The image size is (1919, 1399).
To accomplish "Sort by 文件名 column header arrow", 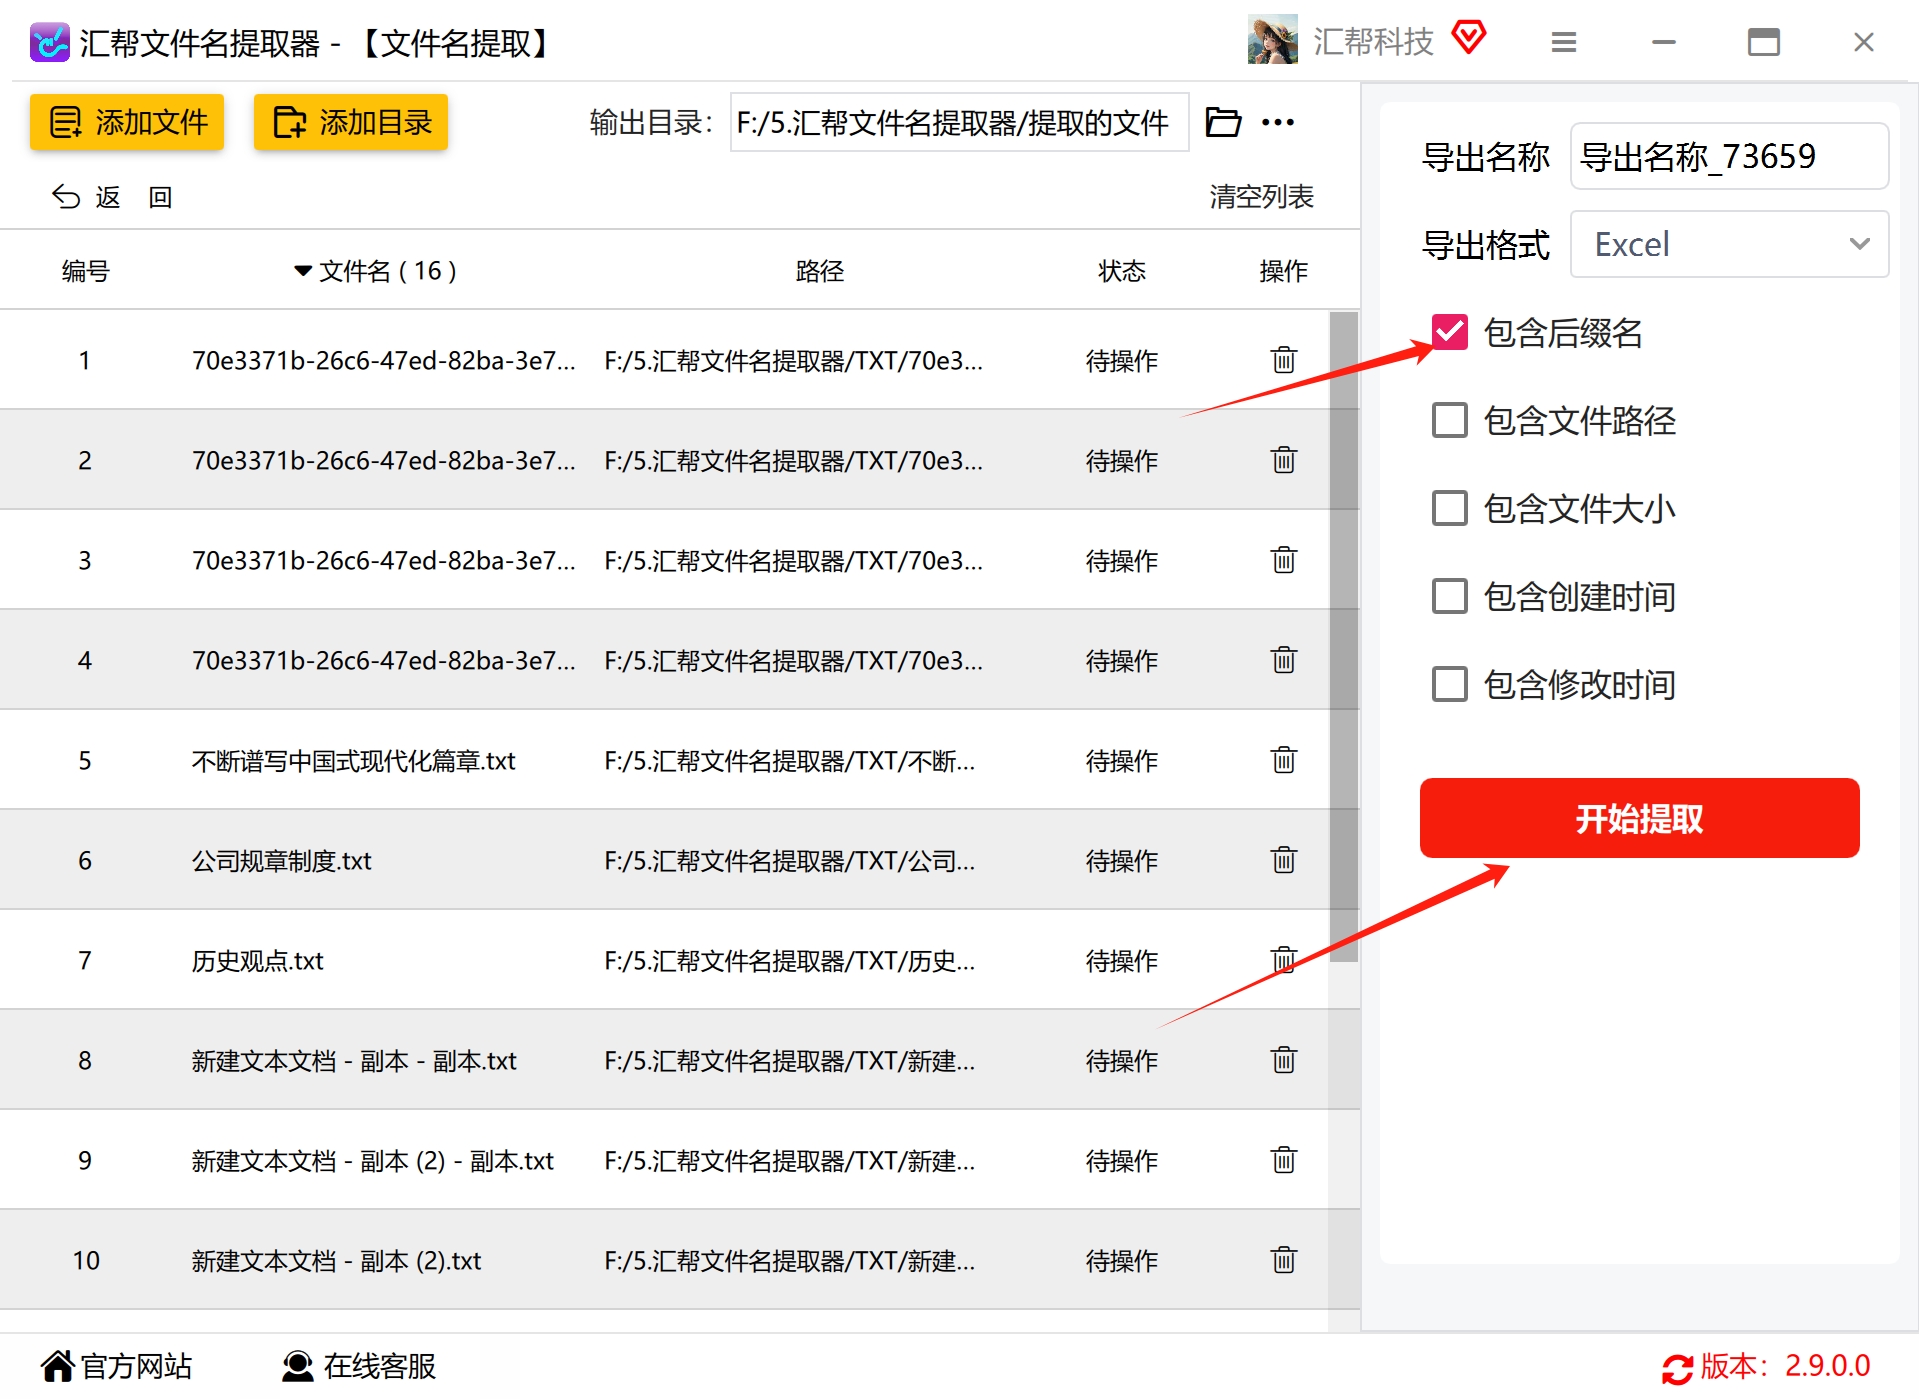I will [x=303, y=271].
